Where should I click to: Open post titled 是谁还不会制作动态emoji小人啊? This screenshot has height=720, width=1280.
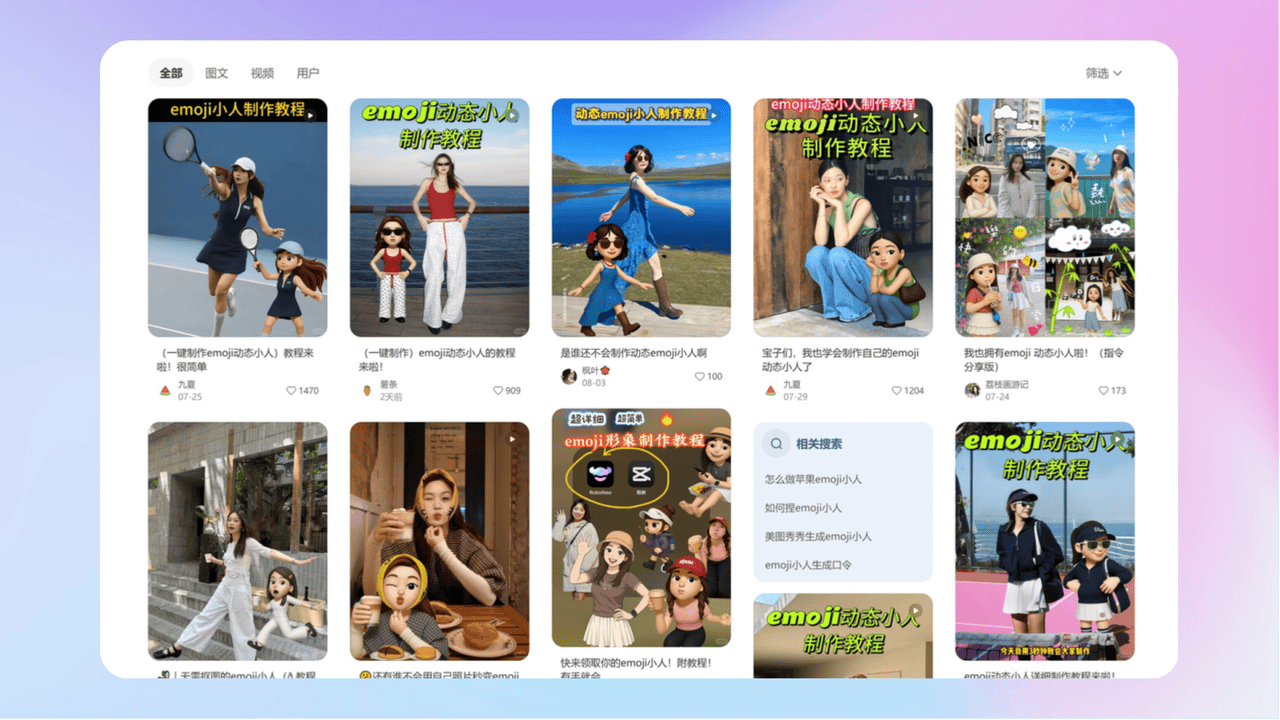click(x=634, y=353)
